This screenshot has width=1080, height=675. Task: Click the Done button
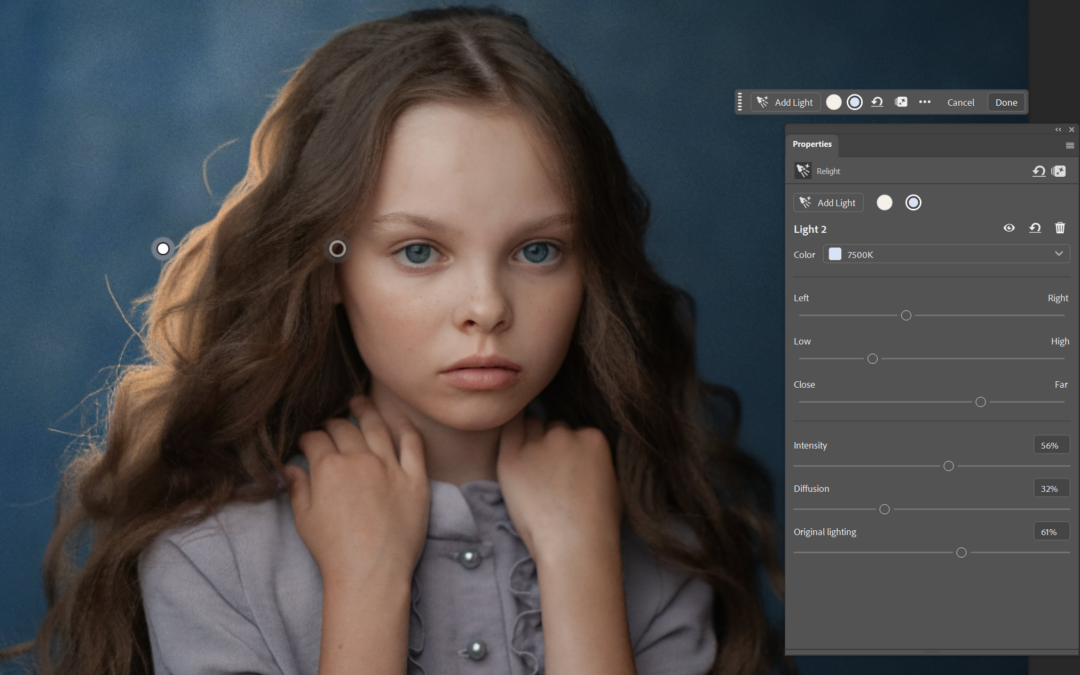pos(1006,102)
